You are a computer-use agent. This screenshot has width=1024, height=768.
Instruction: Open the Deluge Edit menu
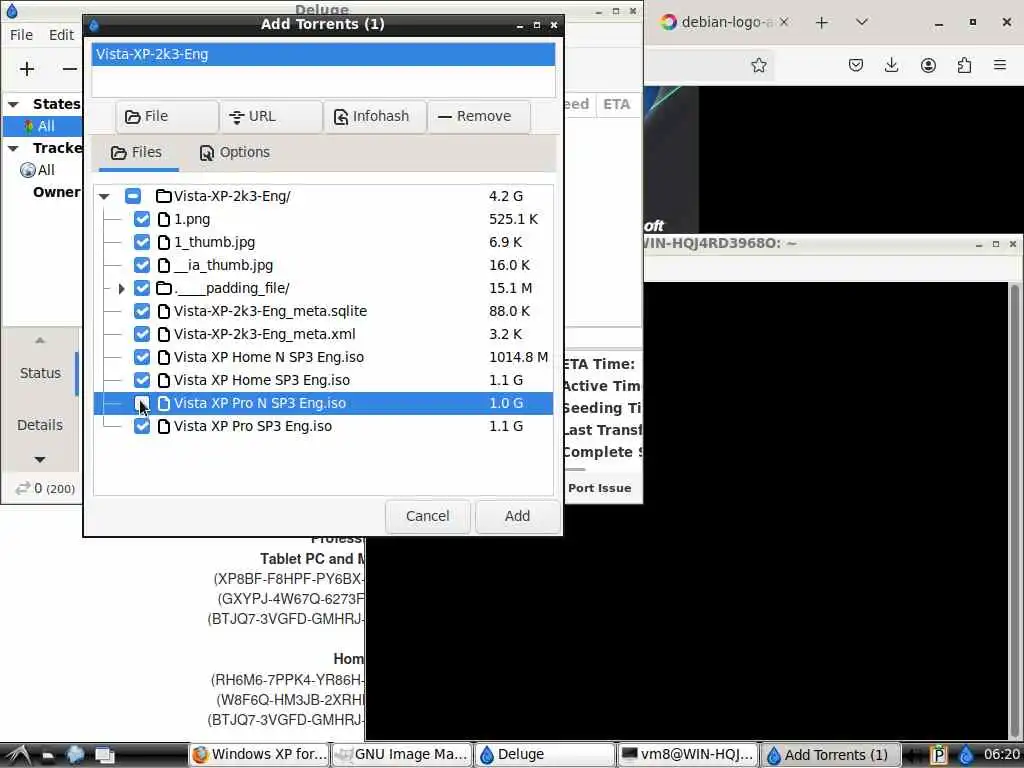tap(61, 35)
